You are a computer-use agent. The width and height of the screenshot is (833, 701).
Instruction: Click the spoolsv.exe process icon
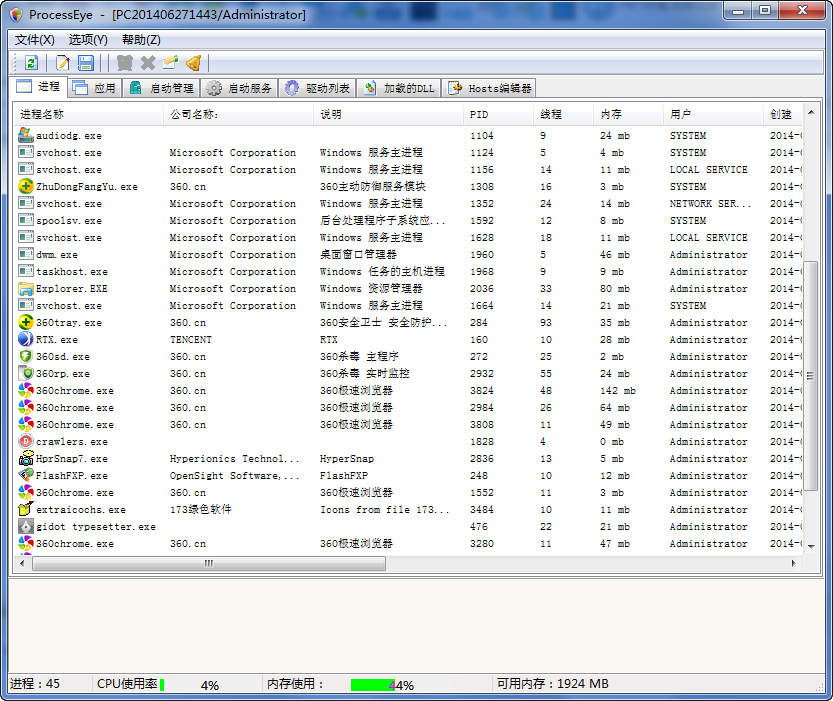point(26,220)
